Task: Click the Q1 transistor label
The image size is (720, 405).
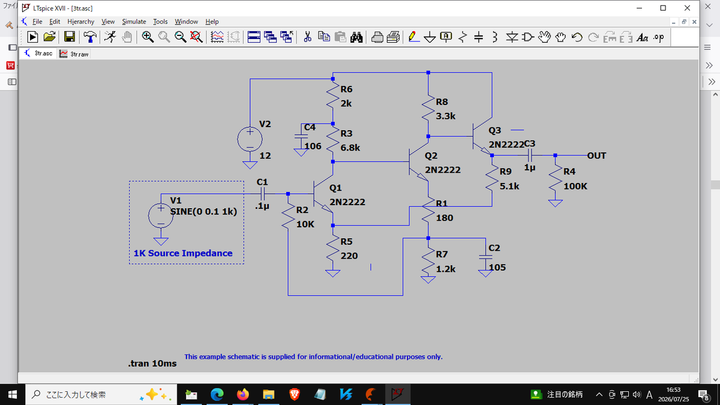Action: click(335, 188)
